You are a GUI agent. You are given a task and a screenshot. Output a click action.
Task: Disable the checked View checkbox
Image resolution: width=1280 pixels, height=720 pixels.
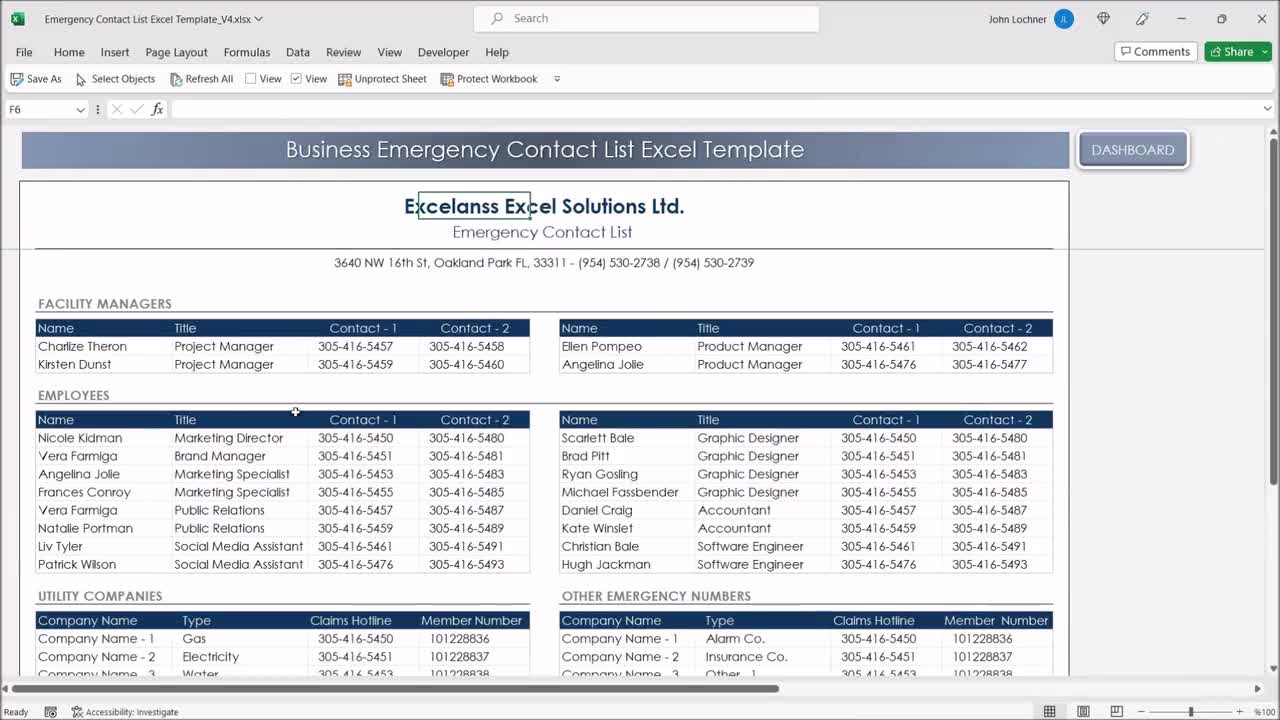tap(295, 79)
